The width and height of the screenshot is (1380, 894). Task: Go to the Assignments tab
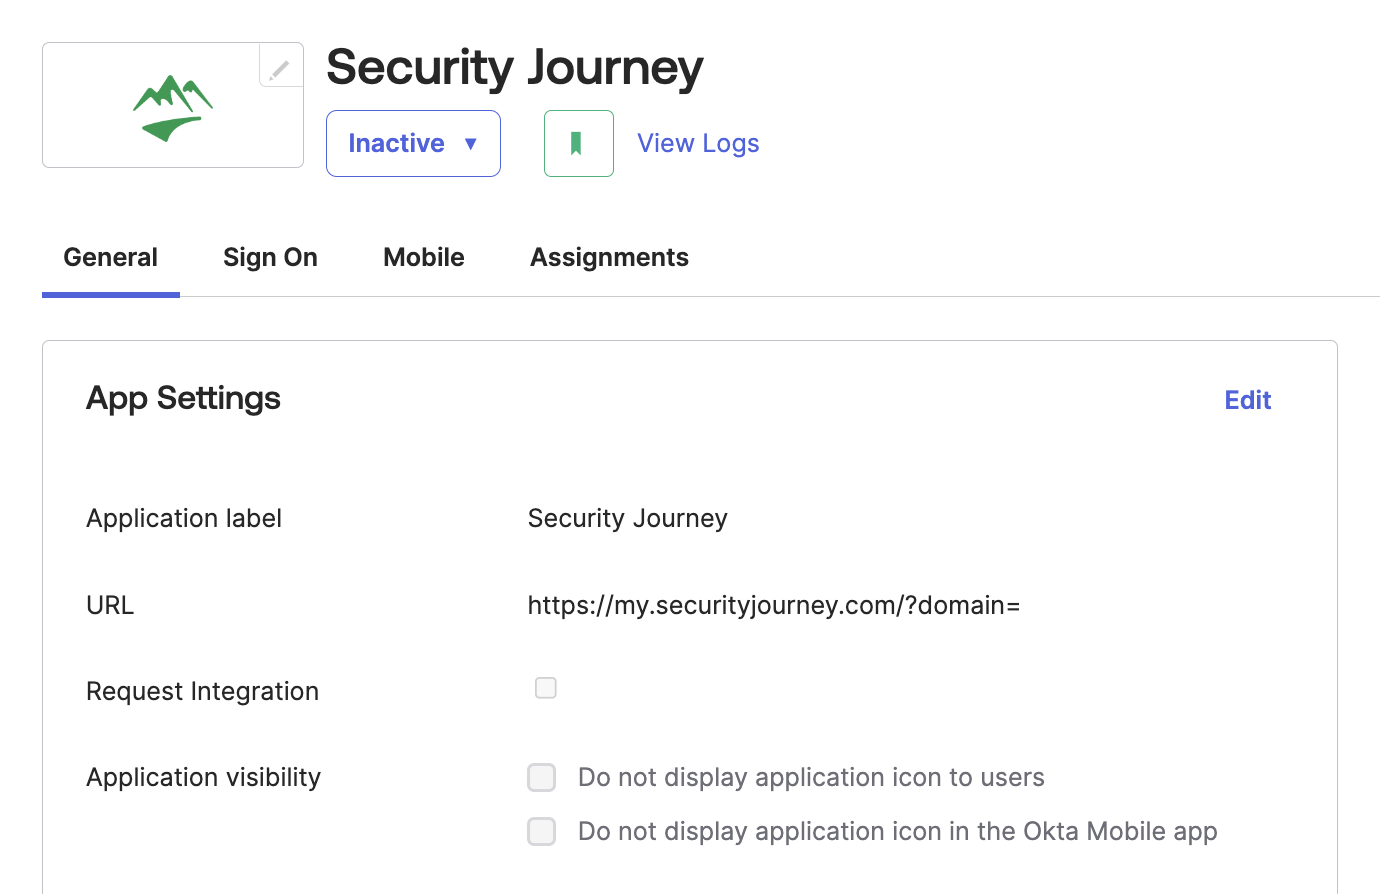[609, 258]
